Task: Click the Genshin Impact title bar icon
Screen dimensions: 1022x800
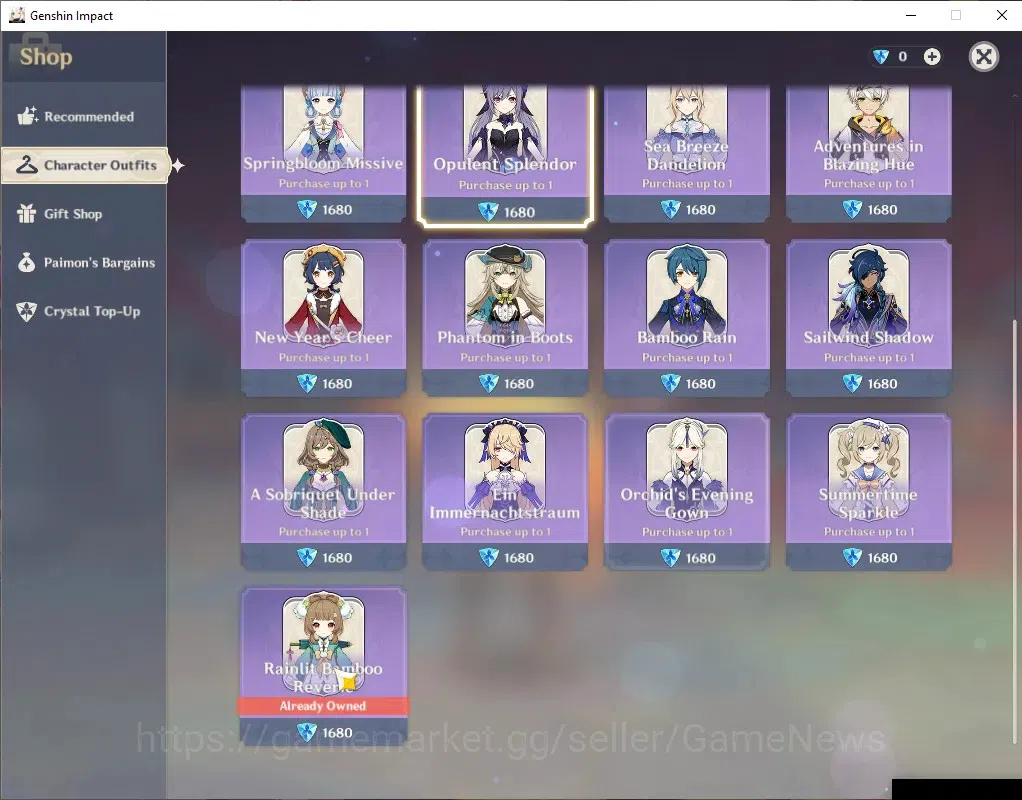Action: pos(16,15)
